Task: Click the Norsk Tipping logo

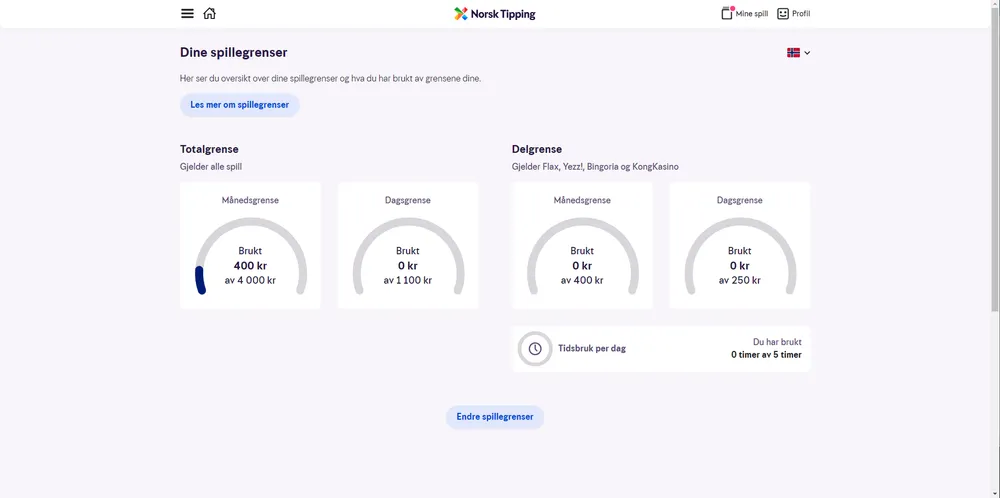Action: (x=495, y=14)
